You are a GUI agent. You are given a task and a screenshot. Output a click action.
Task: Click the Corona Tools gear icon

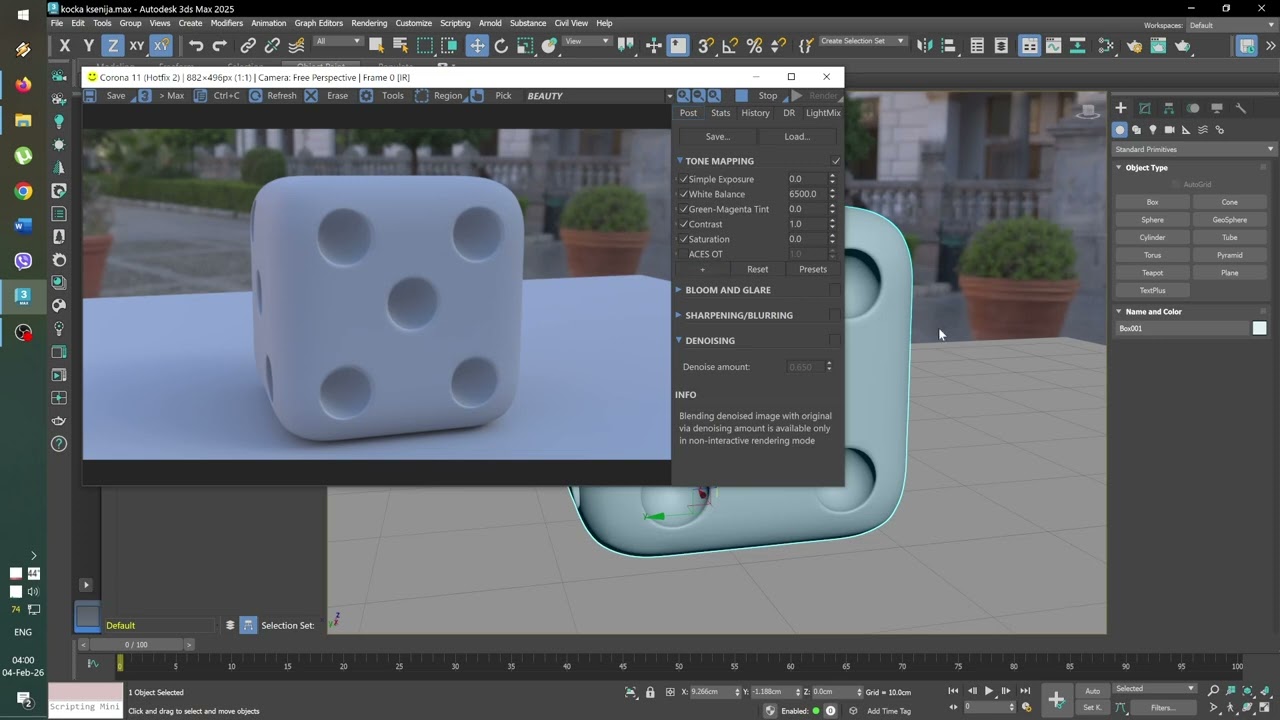(366, 95)
